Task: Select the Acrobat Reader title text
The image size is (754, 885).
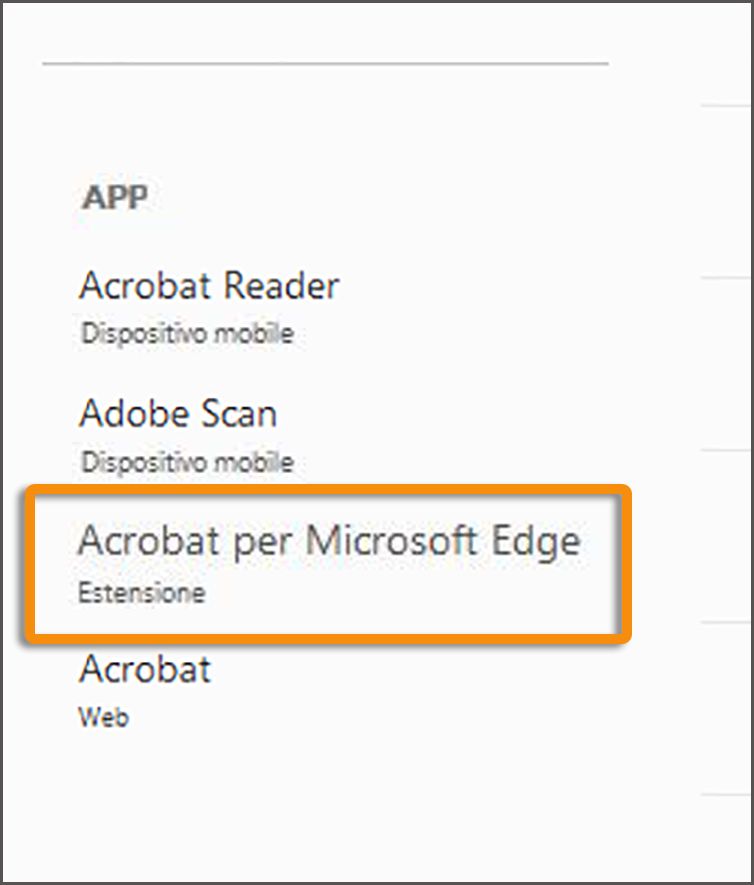Action: (x=210, y=286)
